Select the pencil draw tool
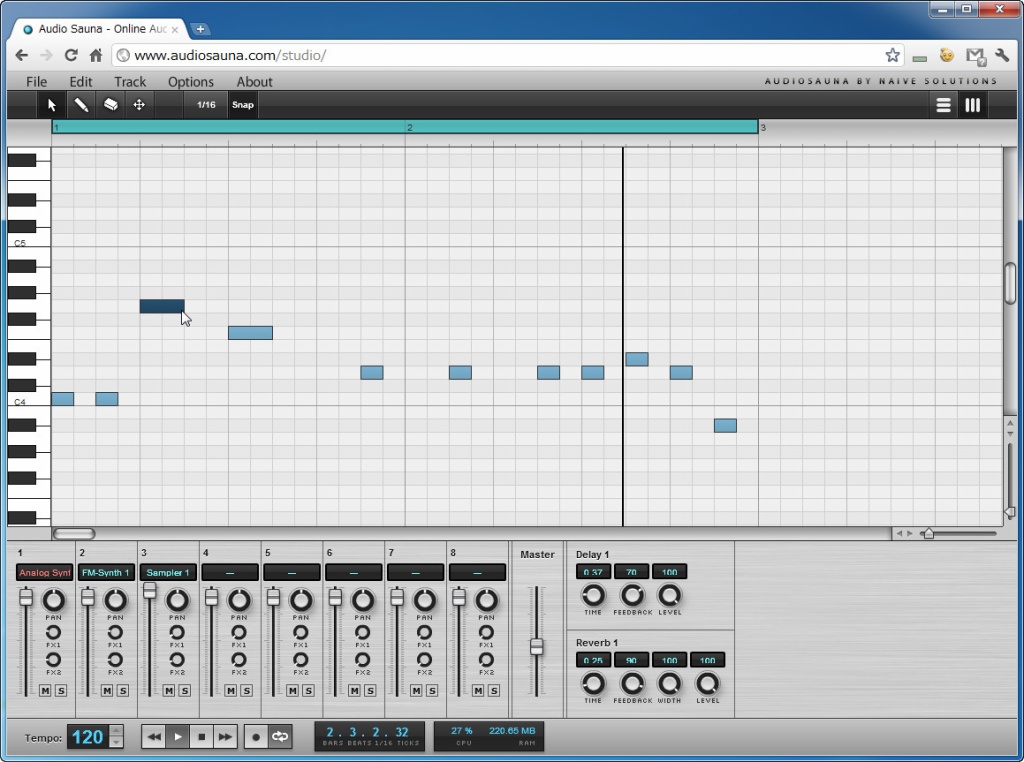The image size is (1024, 762). (81, 104)
